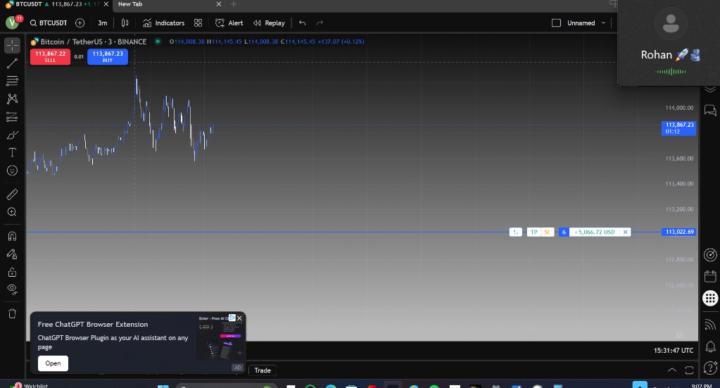
Task: Add SL on the position line
Action: (547, 232)
